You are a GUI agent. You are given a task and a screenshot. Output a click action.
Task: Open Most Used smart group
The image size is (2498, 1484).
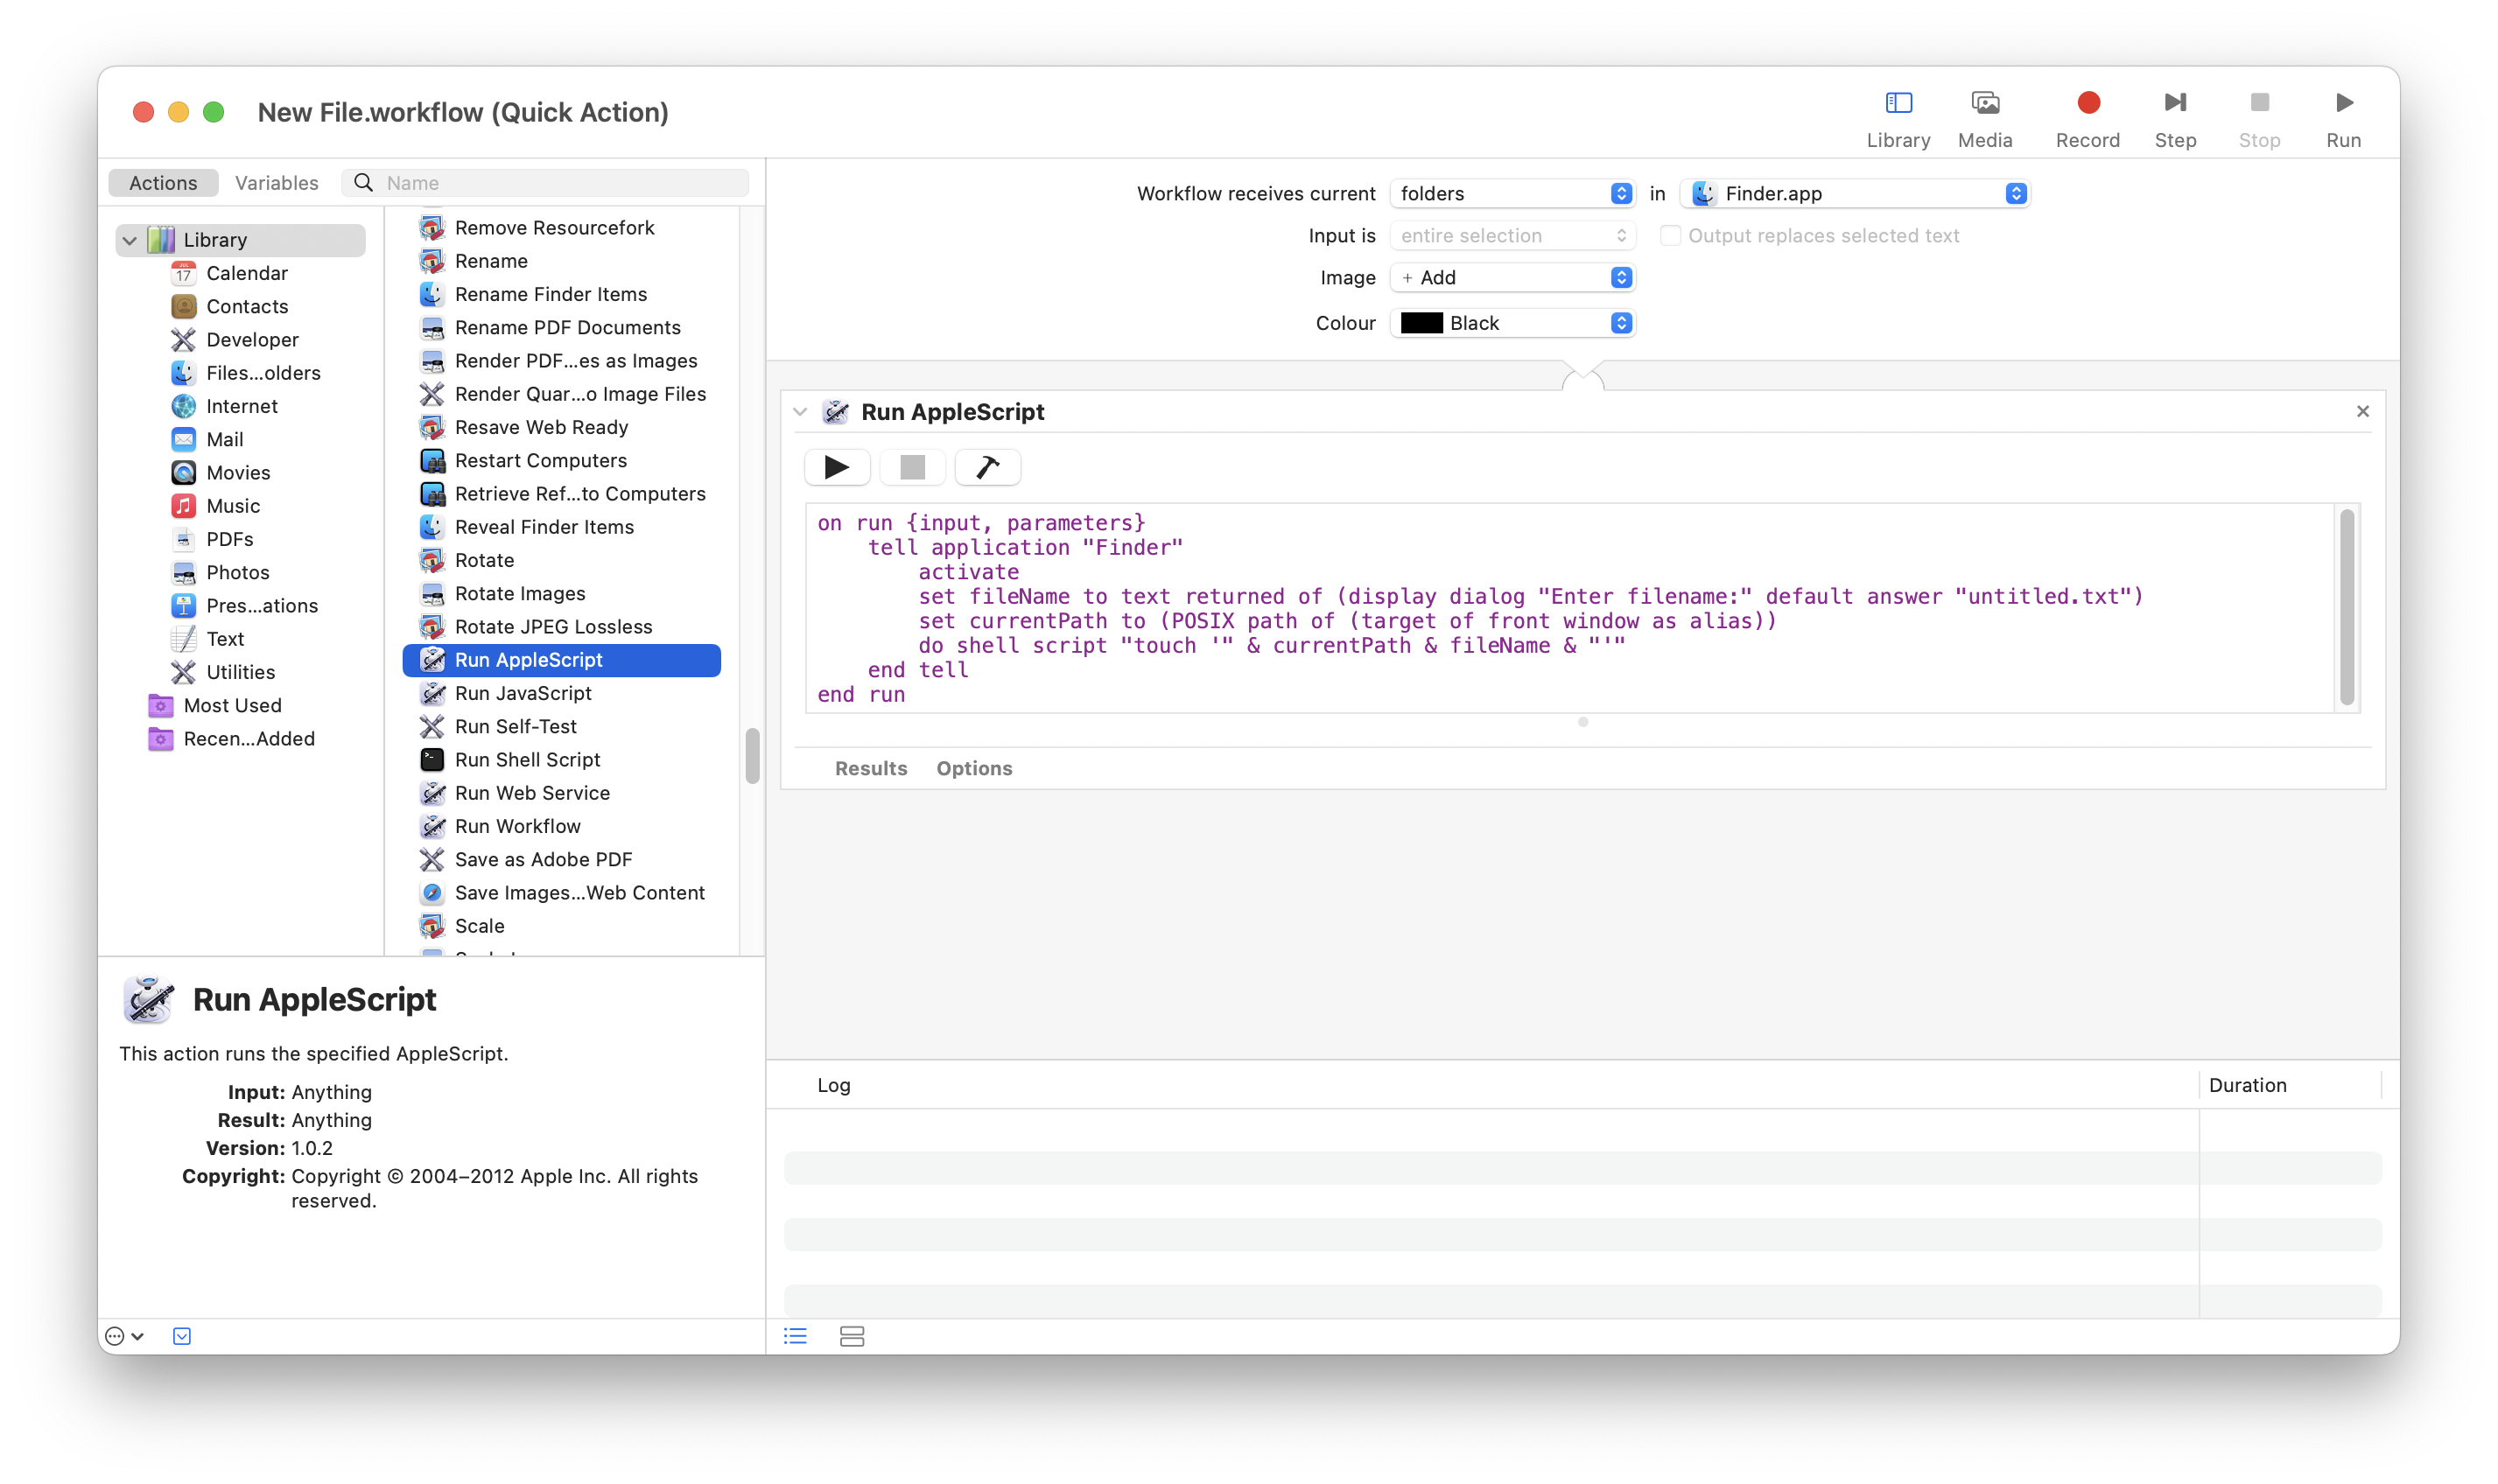[215, 705]
